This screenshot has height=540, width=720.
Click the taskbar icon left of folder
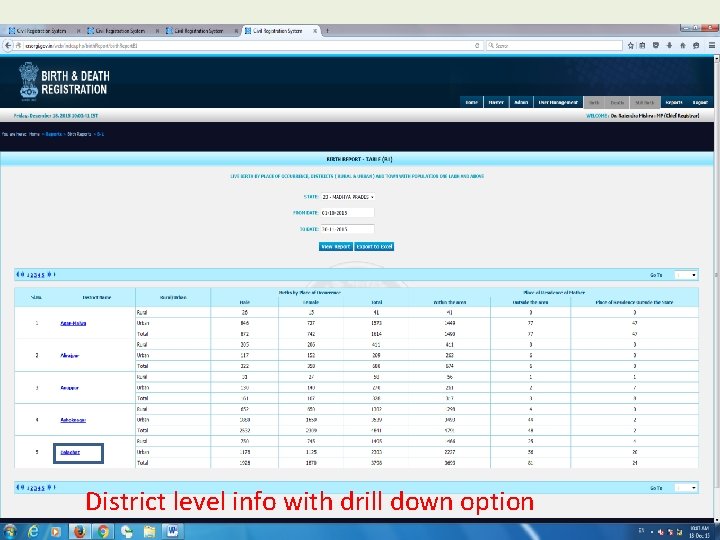(126, 531)
